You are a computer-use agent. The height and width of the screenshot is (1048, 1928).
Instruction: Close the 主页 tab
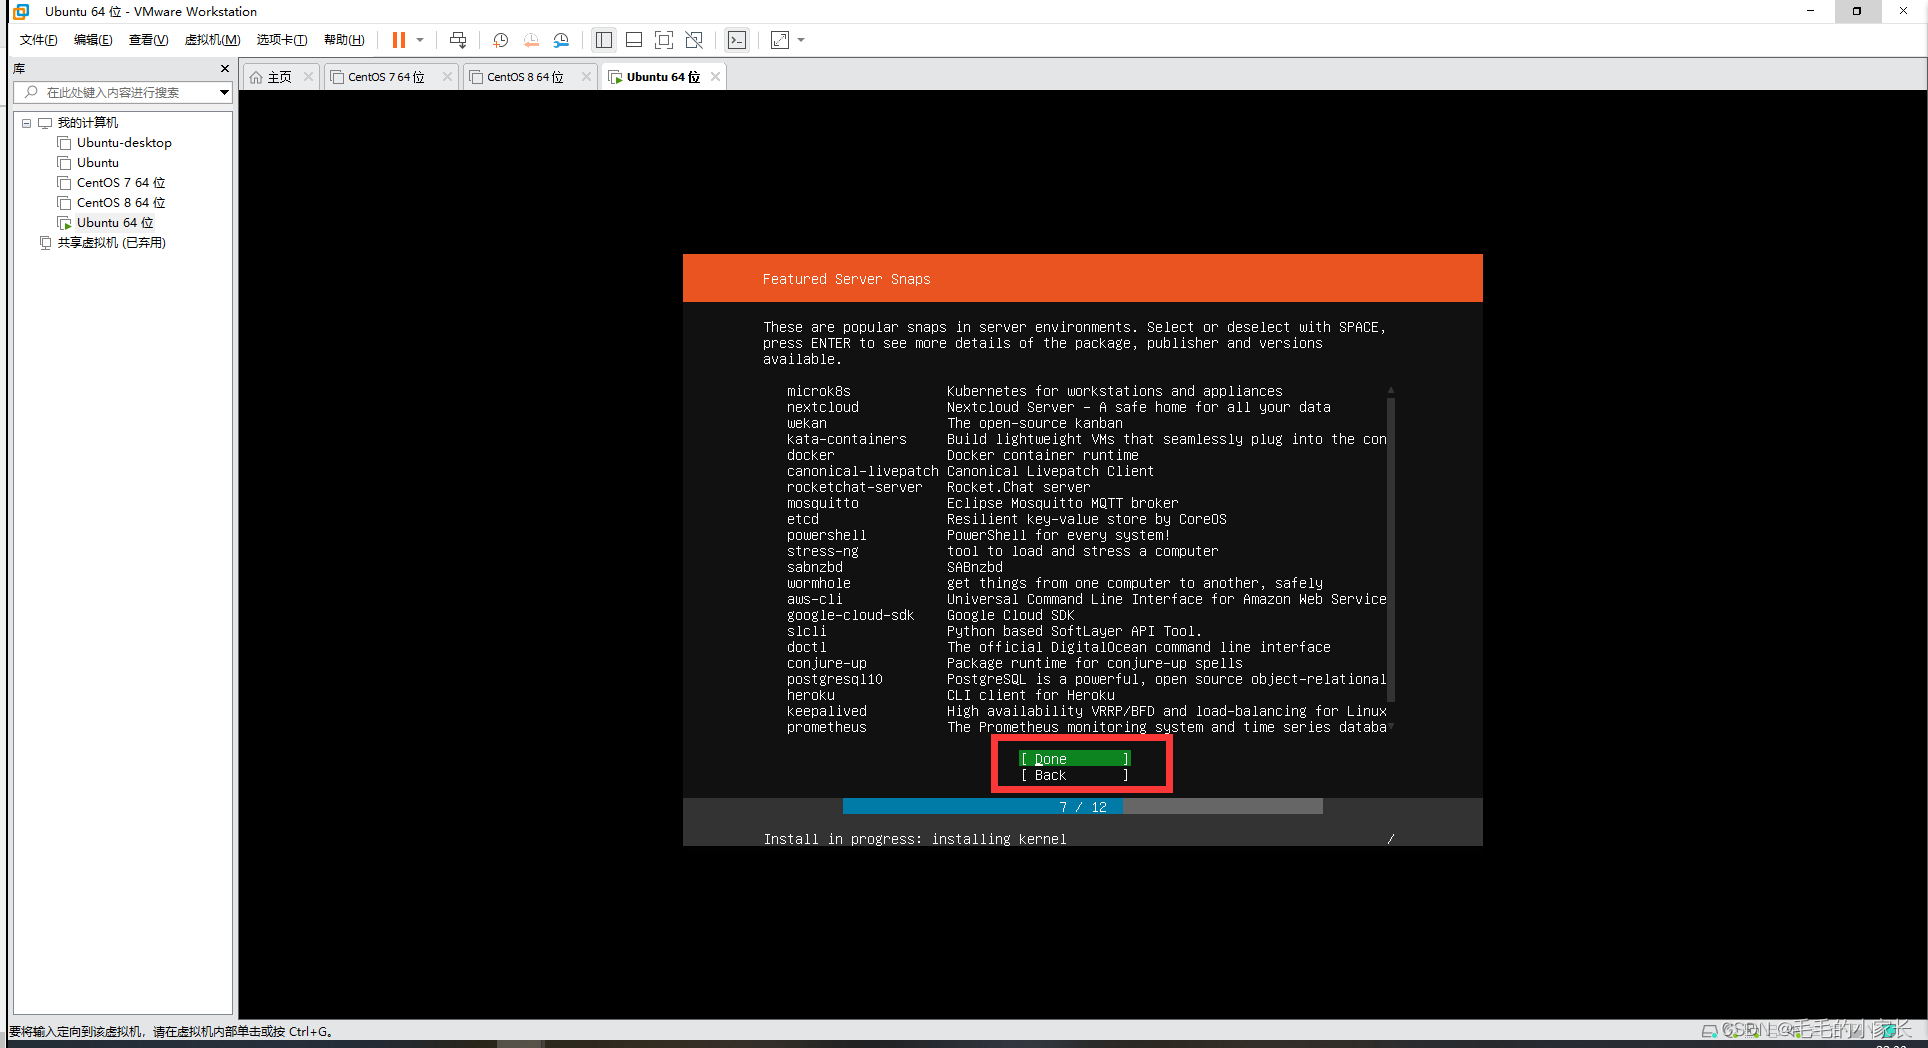tap(308, 77)
